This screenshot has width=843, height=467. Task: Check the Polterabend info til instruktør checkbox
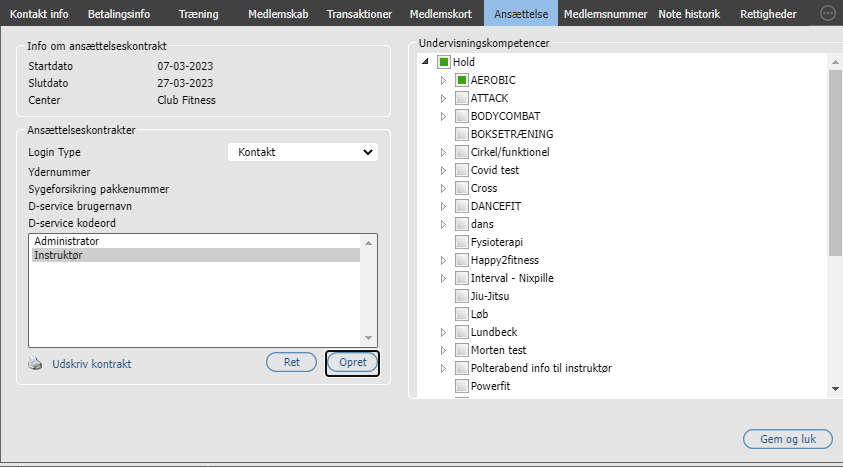[x=461, y=368]
